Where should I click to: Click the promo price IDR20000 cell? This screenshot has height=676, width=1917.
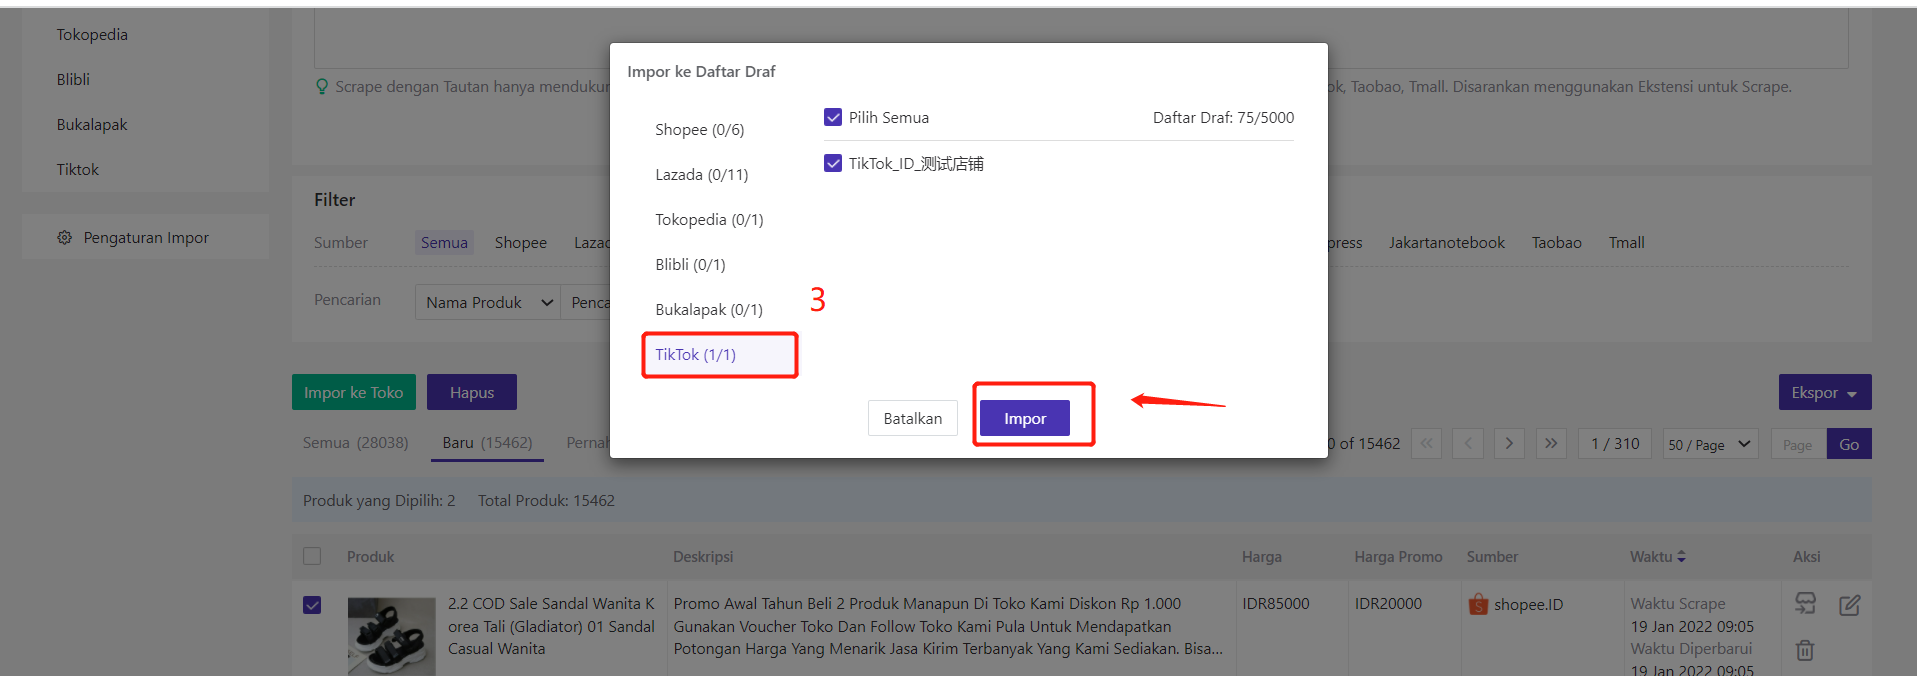1388,604
